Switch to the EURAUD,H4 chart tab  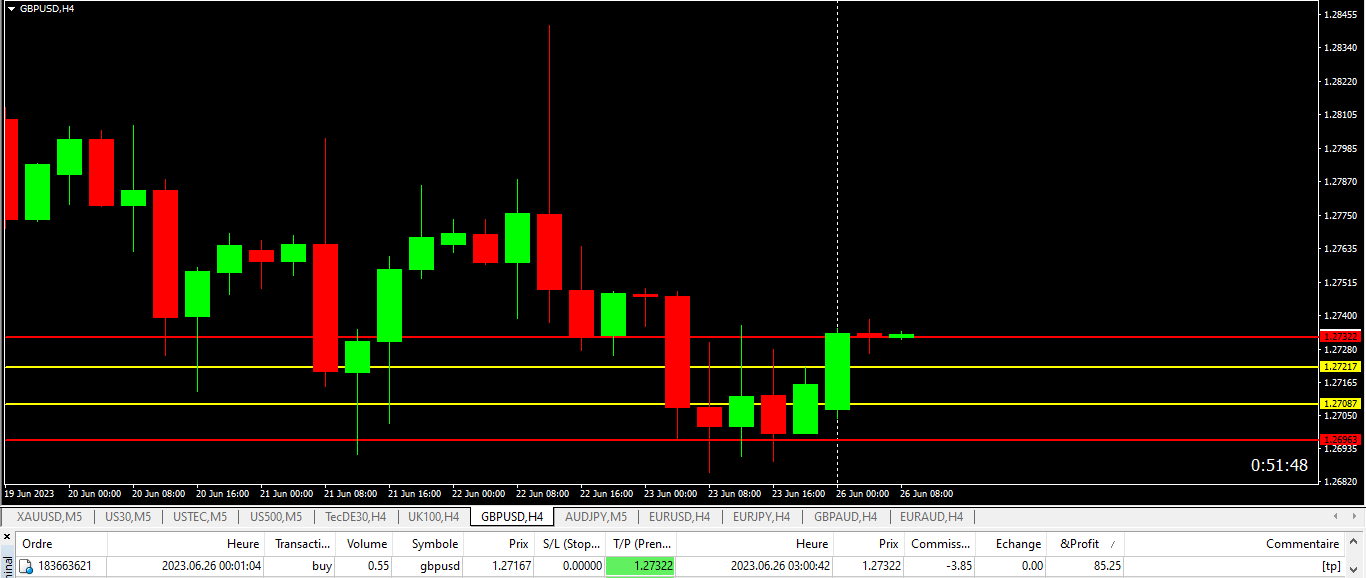(x=931, y=517)
